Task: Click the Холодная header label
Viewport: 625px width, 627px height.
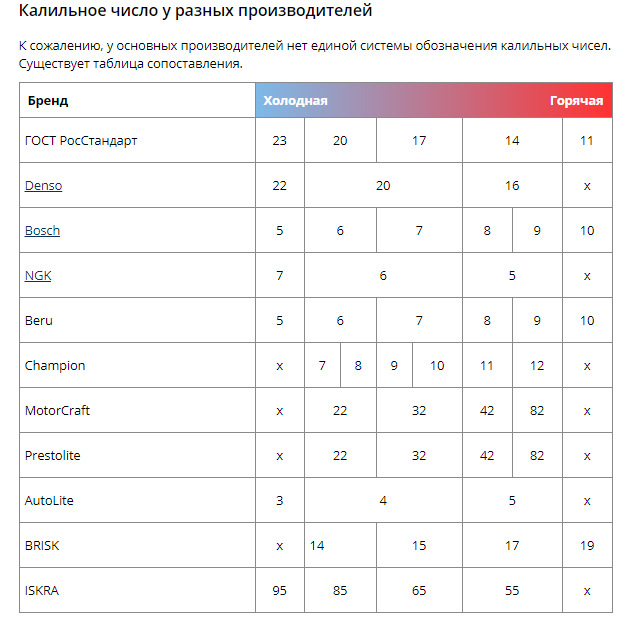Action: click(295, 100)
